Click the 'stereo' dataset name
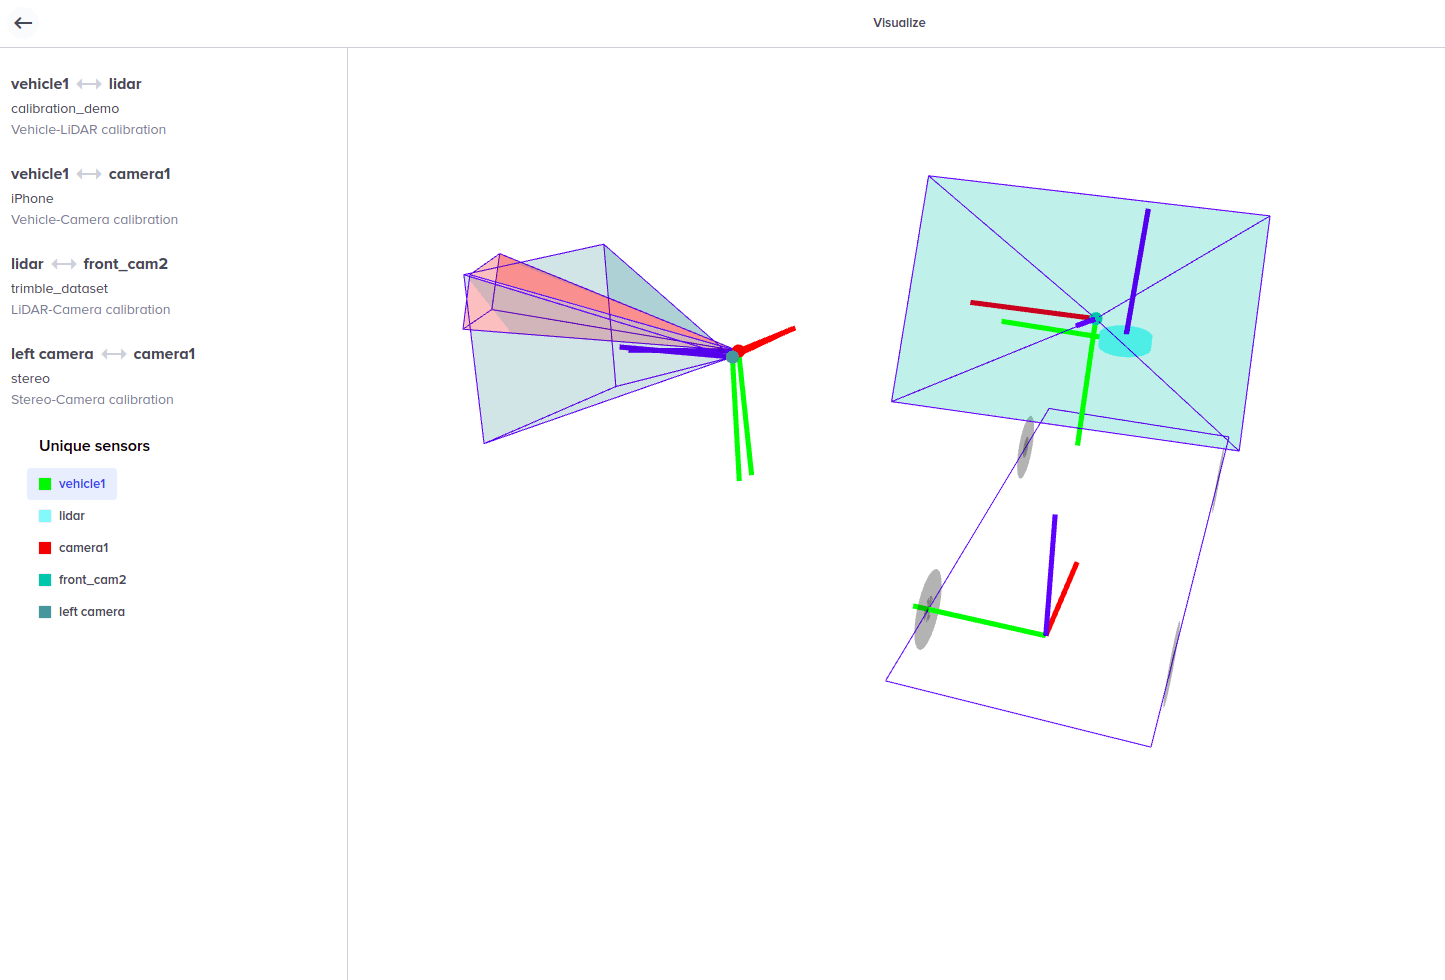 (x=30, y=378)
